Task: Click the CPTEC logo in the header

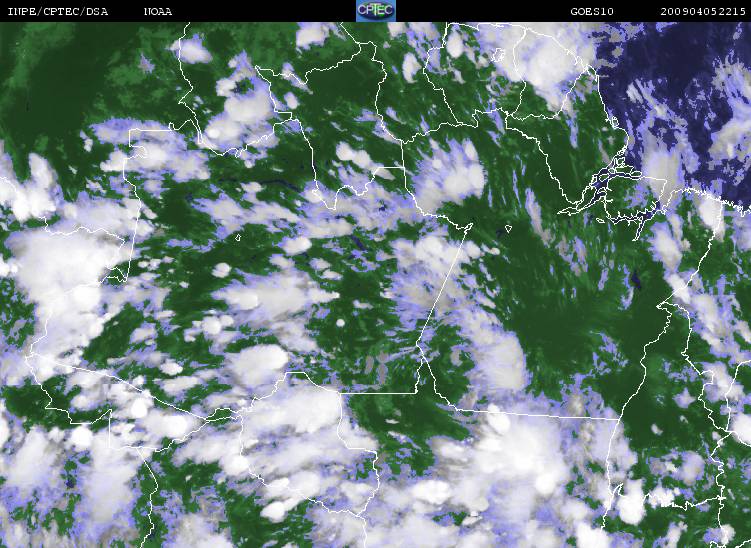Action: point(376,11)
